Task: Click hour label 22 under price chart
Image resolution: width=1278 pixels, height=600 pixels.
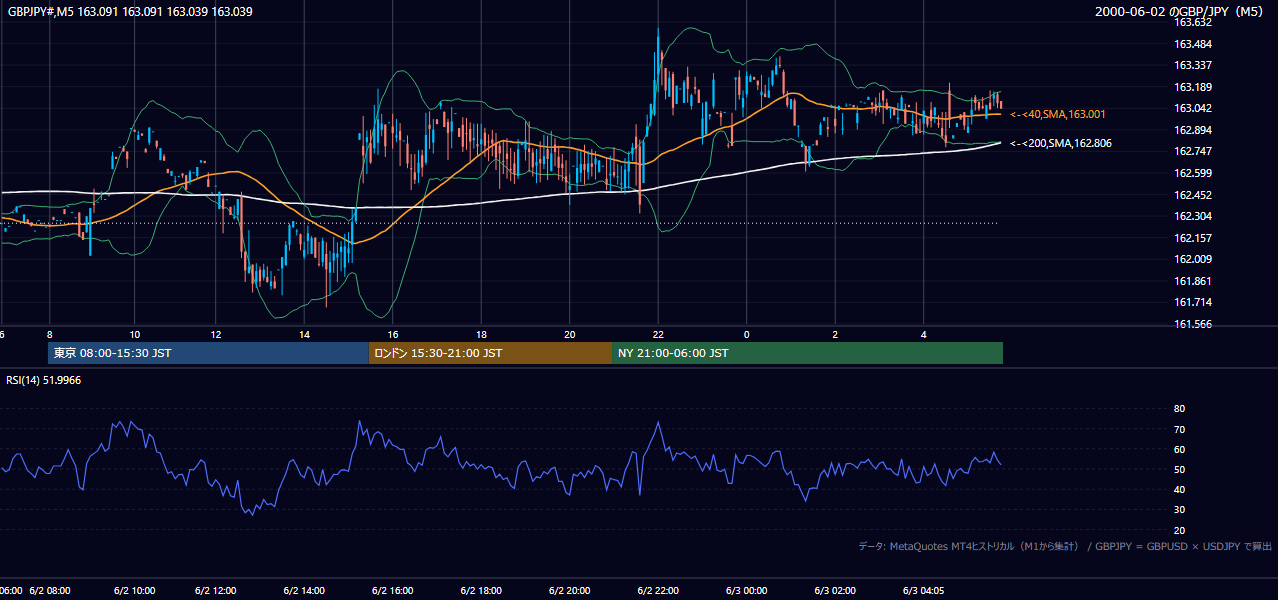Action: pos(658,334)
